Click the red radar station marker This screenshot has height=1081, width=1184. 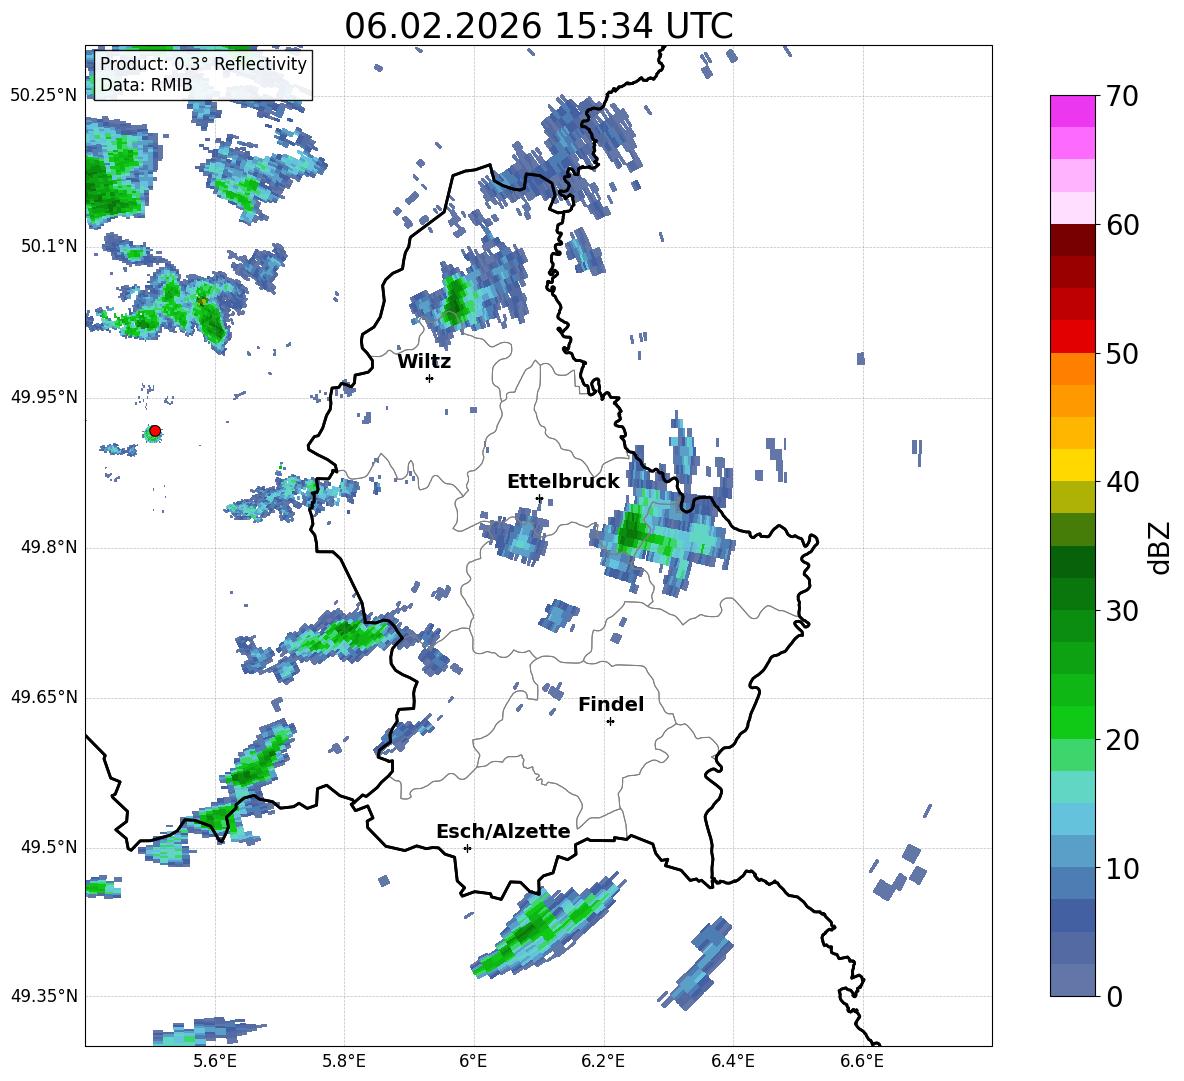tap(155, 431)
